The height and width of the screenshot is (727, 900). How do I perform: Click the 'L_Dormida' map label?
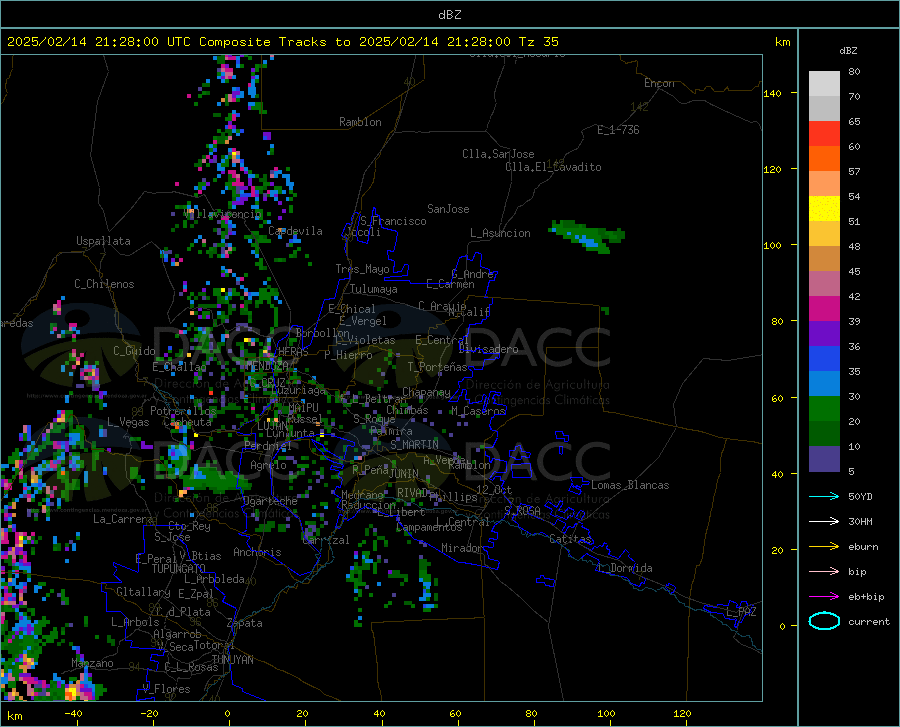point(624,568)
